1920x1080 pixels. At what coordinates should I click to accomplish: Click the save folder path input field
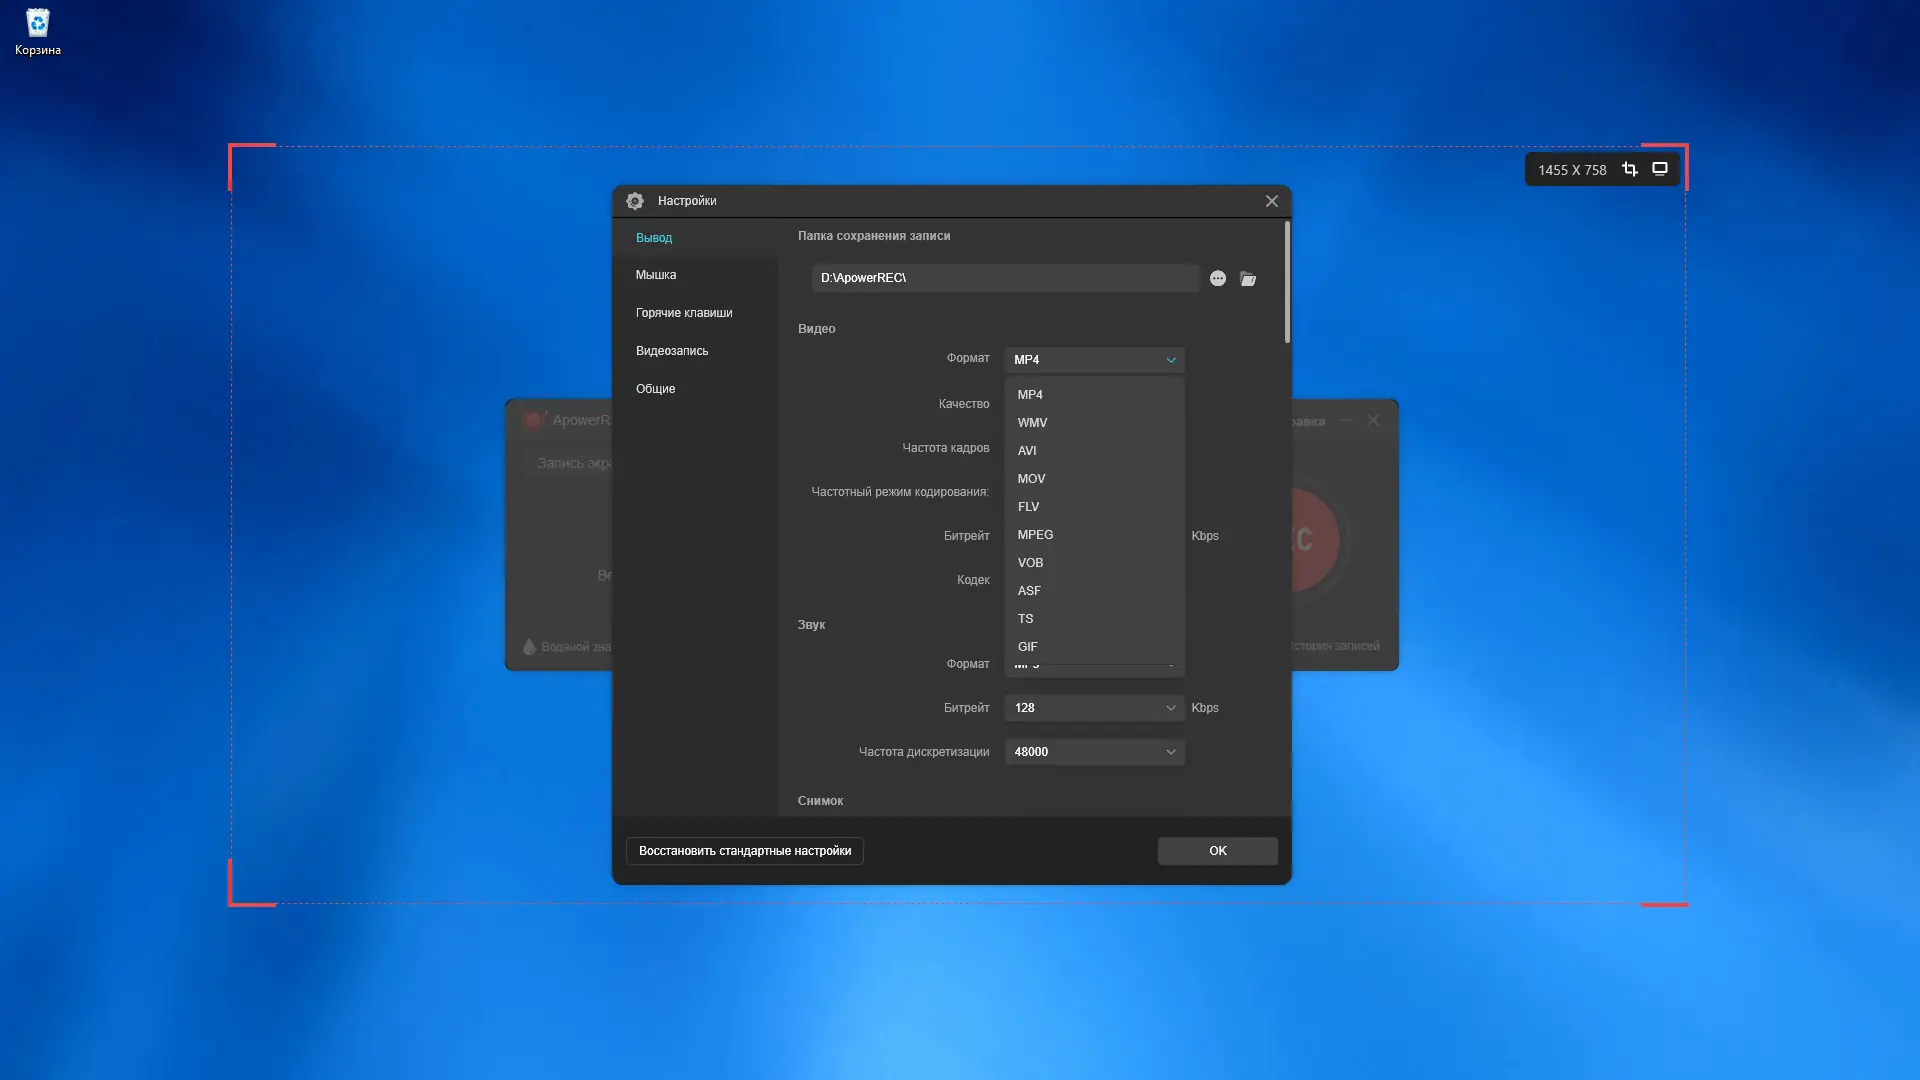1004,278
